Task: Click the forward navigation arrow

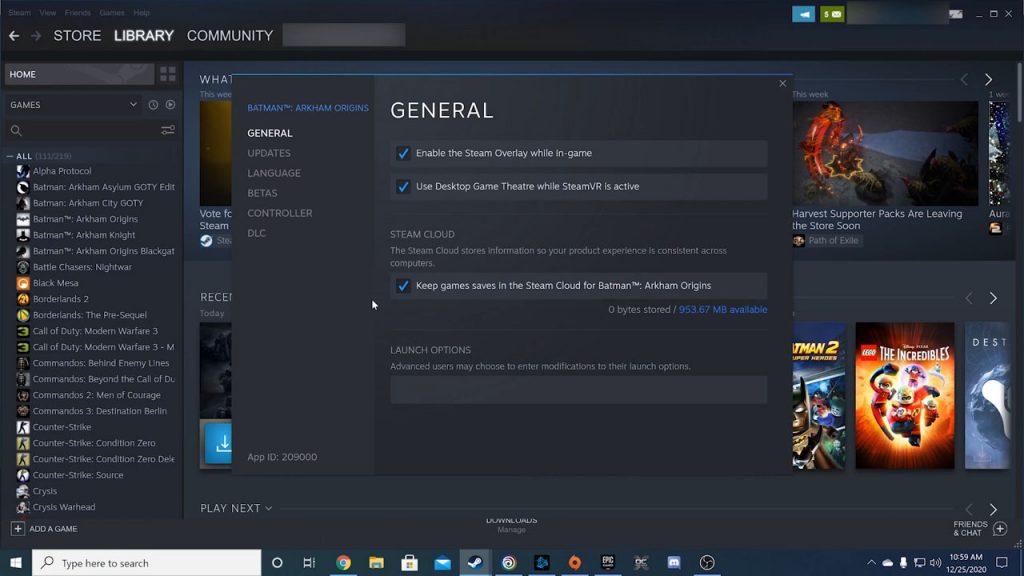Action: [36, 36]
